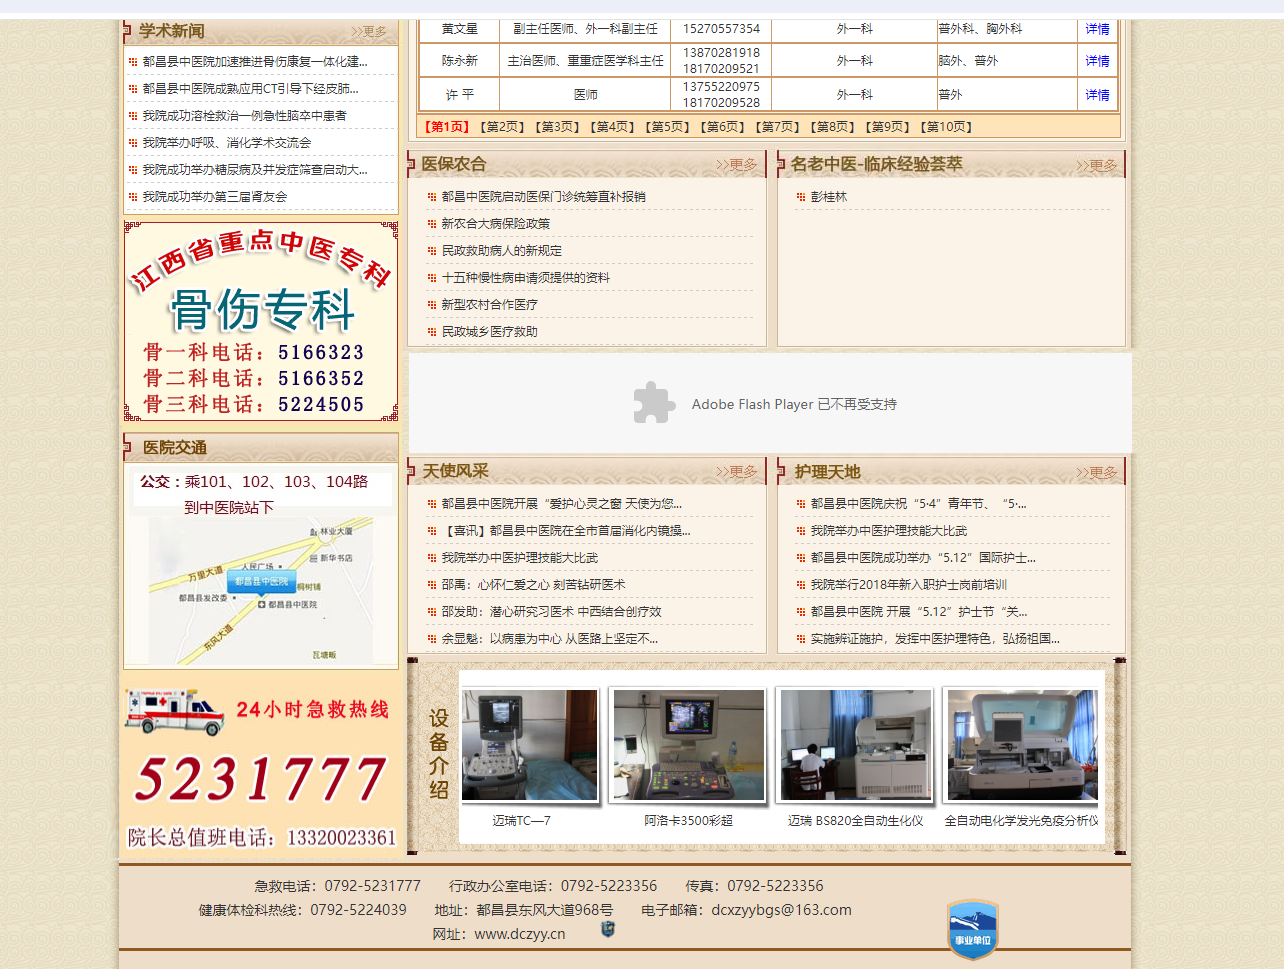
Task: Go to pagination link 第9页
Action: pos(886,127)
